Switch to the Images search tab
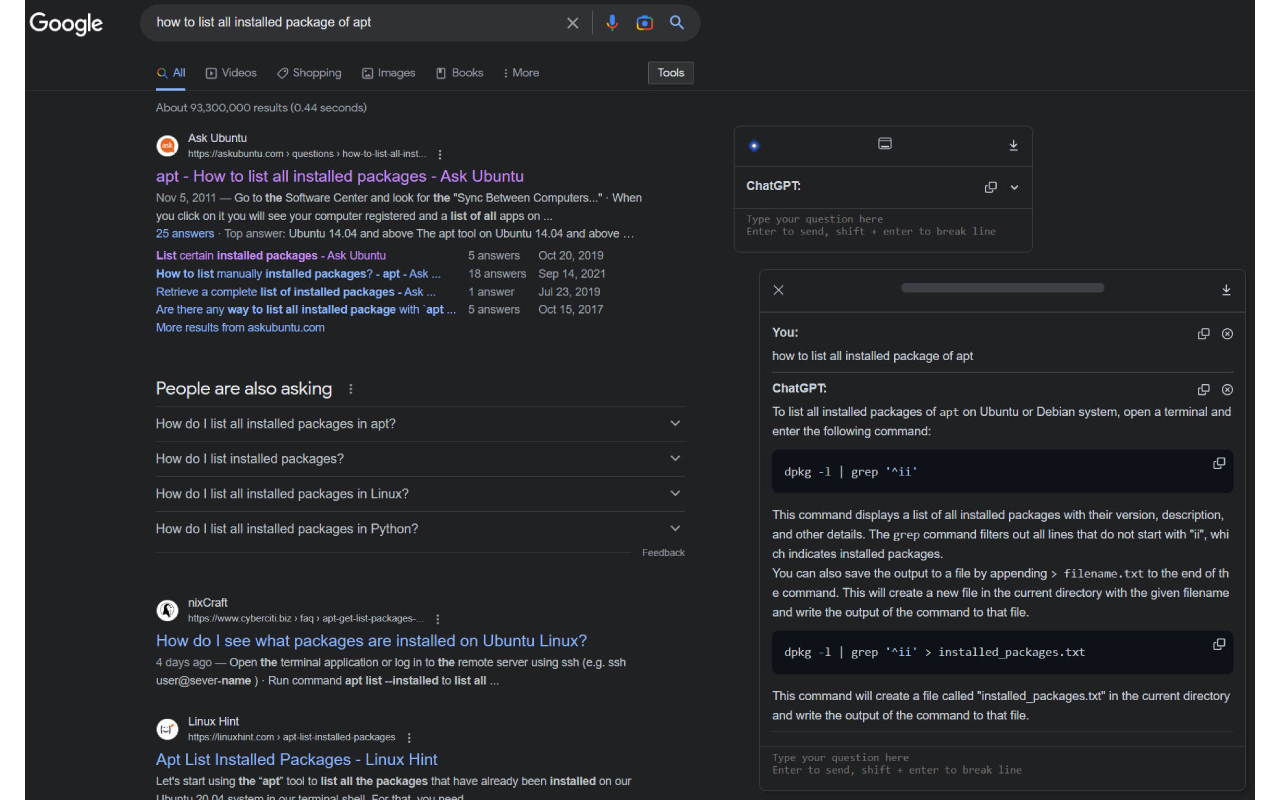The width and height of the screenshot is (1280, 800). pos(388,72)
